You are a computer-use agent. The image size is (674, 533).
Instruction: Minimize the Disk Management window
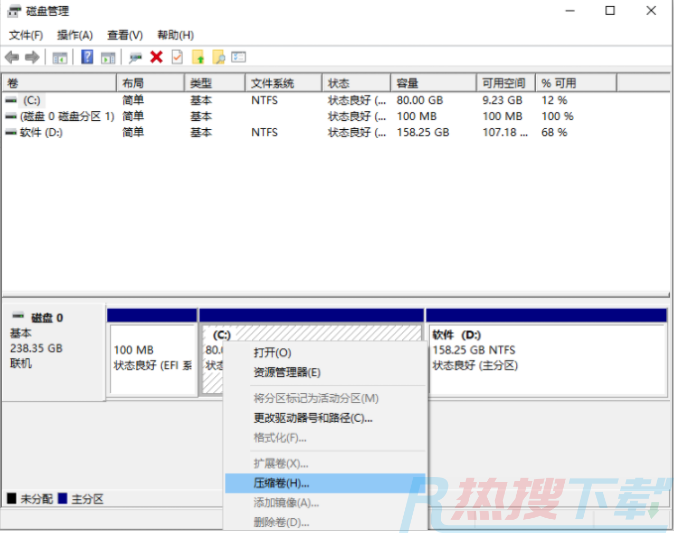(x=570, y=11)
